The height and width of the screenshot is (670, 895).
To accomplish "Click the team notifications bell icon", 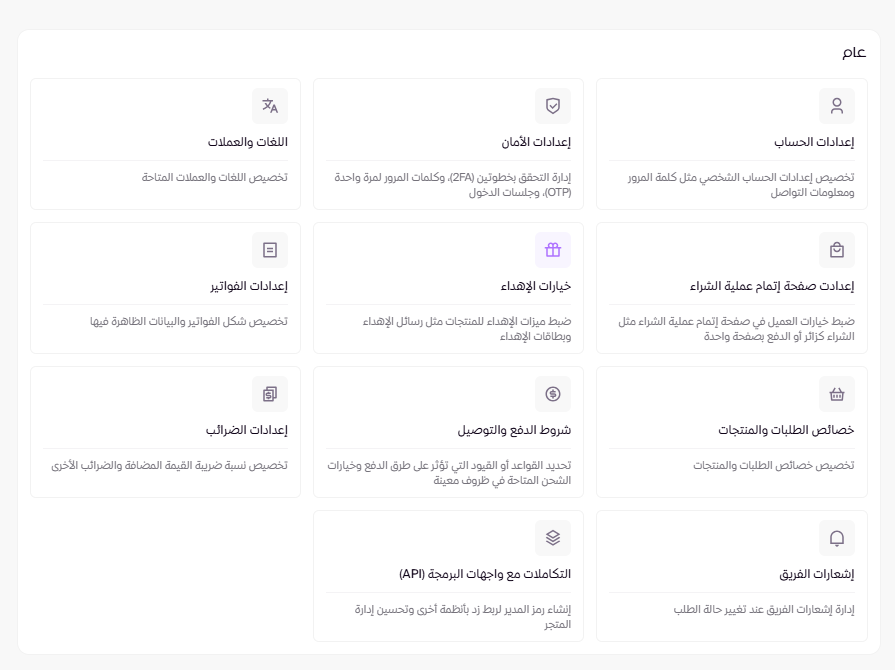I will [836, 538].
